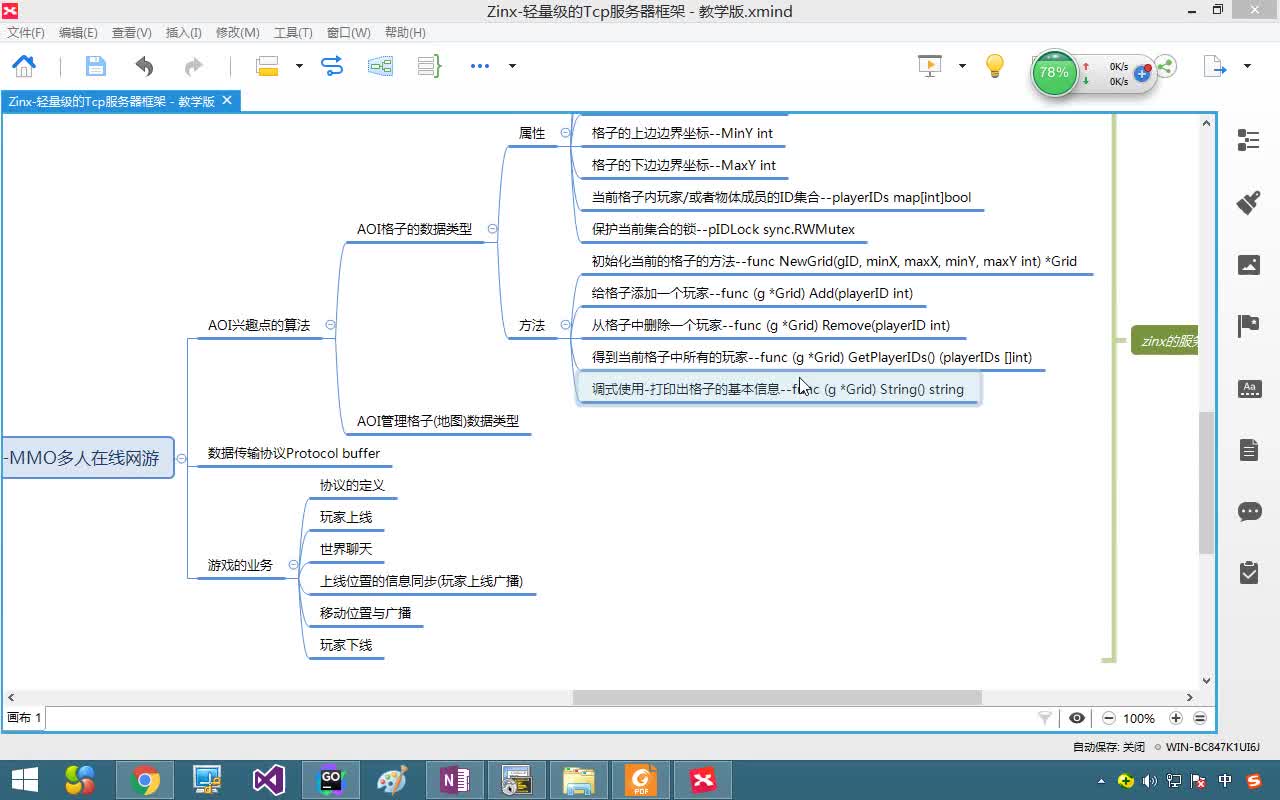Add a summary bracket with the summary icon
The width and height of the screenshot is (1280, 800).
[x=429, y=66]
